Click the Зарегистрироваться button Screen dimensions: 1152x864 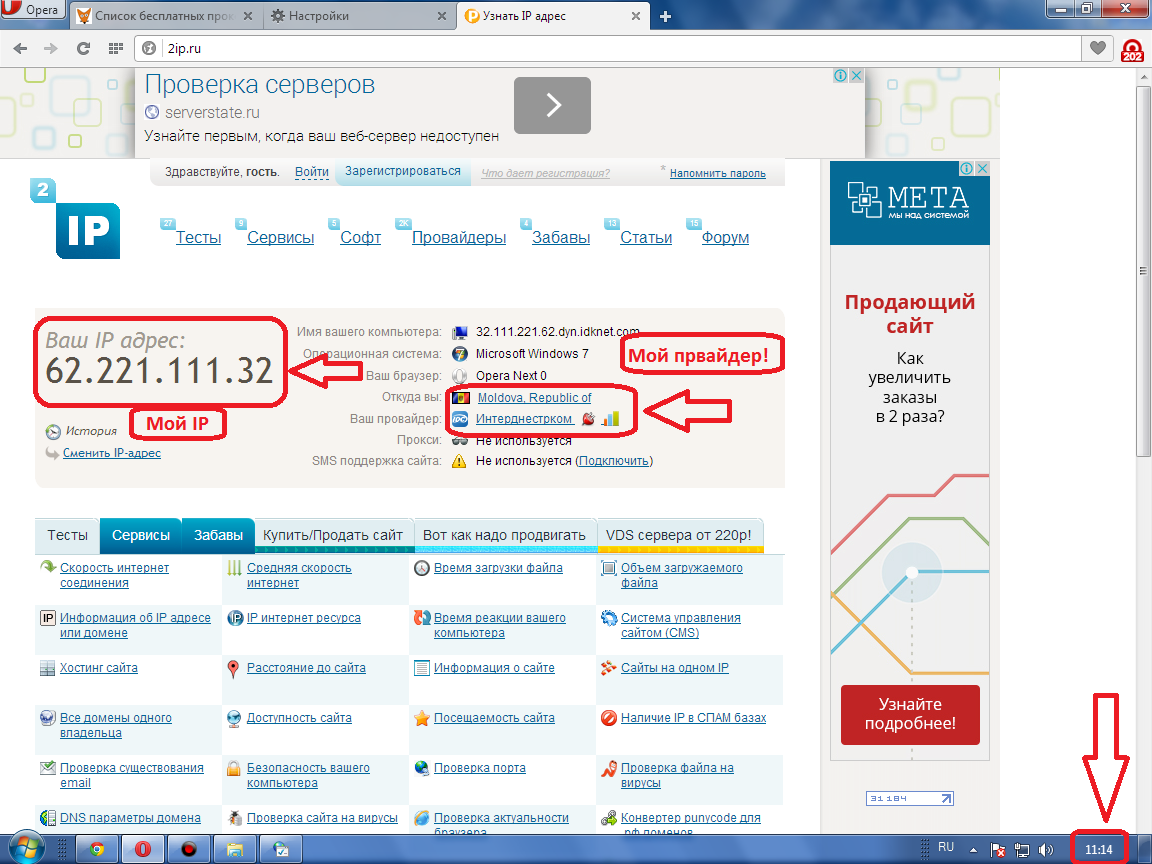click(x=403, y=171)
